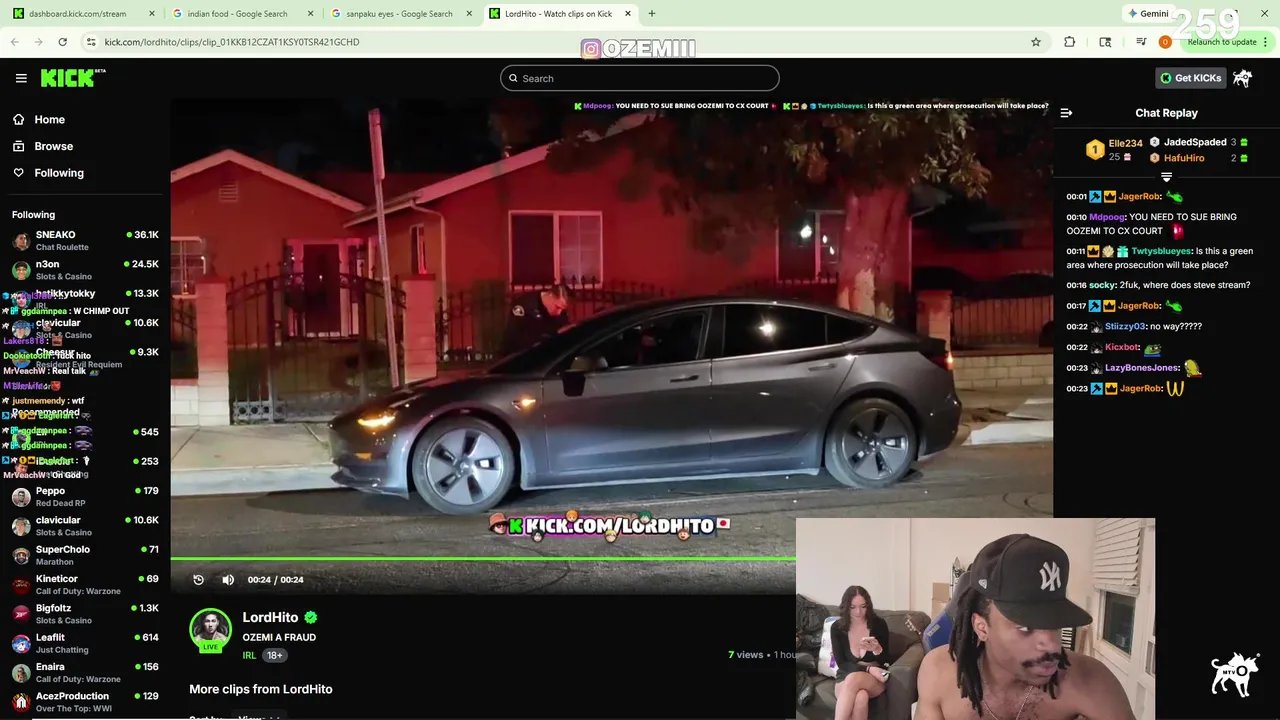Click the Twtysblueyes username in chat replay
The width and height of the screenshot is (1280, 720).
(x=1161, y=251)
